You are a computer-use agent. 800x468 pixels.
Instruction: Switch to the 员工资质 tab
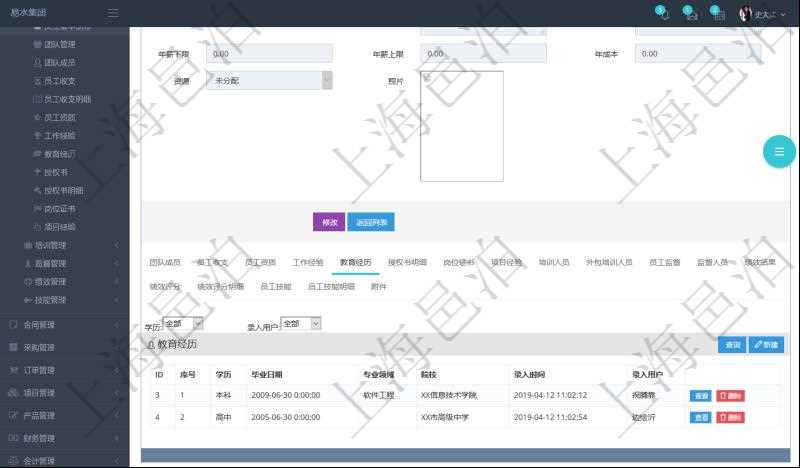tap(260, 262)
